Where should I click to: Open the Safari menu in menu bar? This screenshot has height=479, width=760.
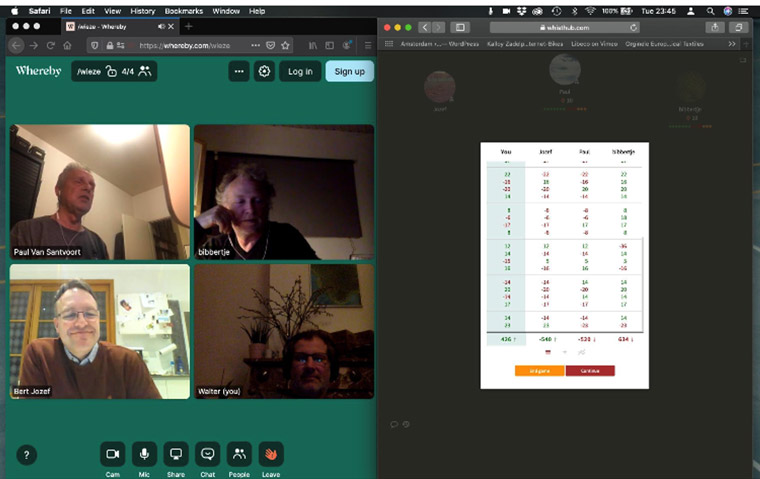point(39,11)
